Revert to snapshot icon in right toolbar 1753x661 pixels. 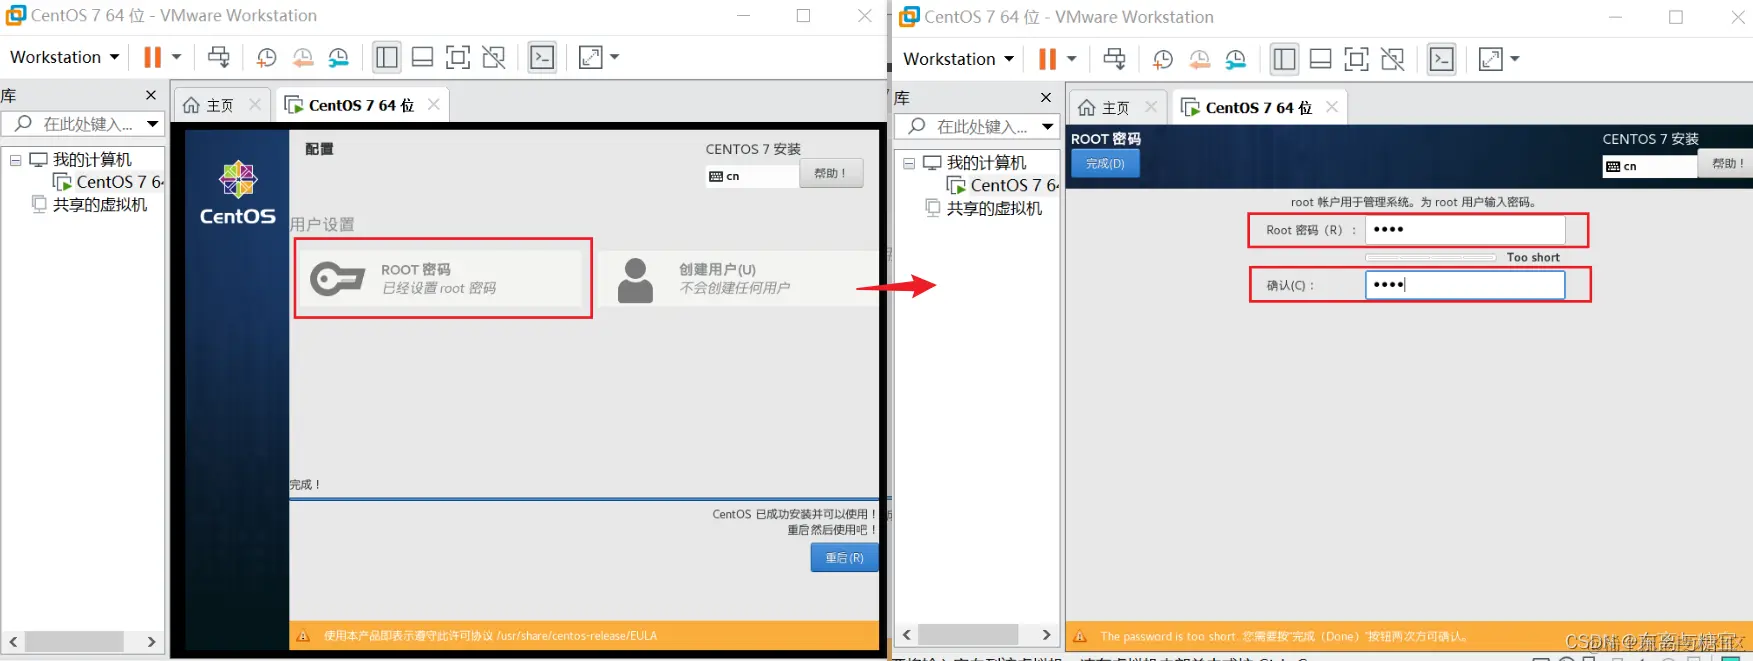coord(1199,59)
